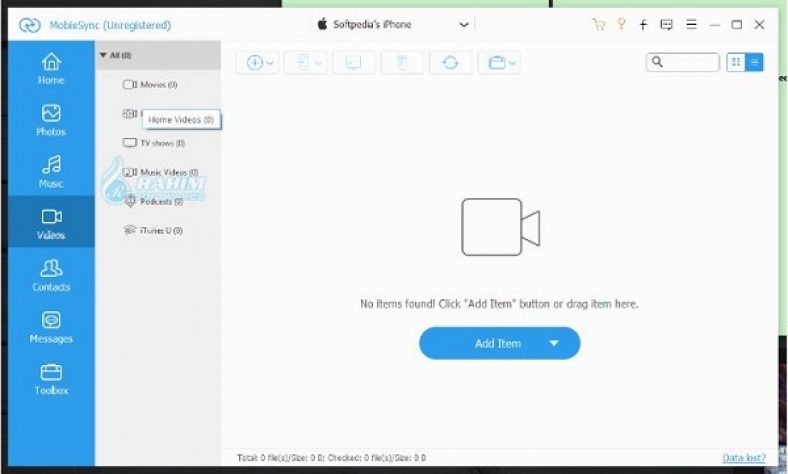Select Music Videos (0) category

tap(161, 172)
